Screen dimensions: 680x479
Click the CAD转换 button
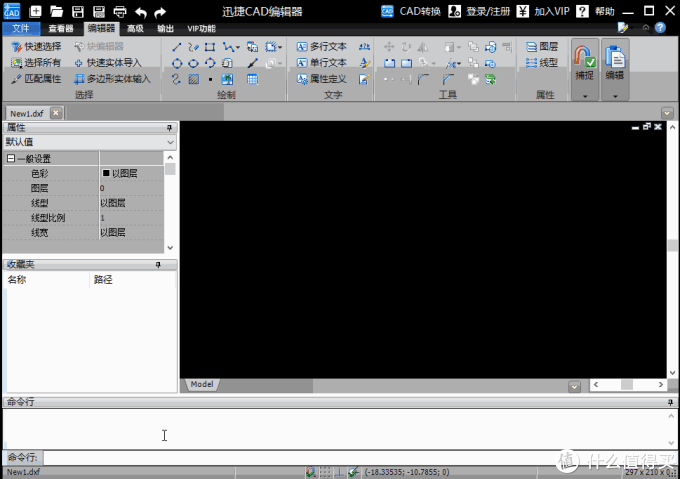[x=411, y=12]
